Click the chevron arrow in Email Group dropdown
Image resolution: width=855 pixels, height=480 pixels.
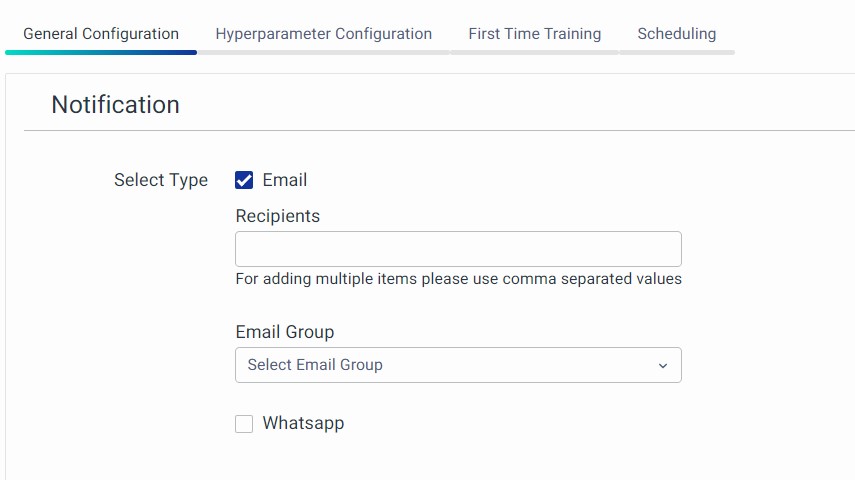662,366
